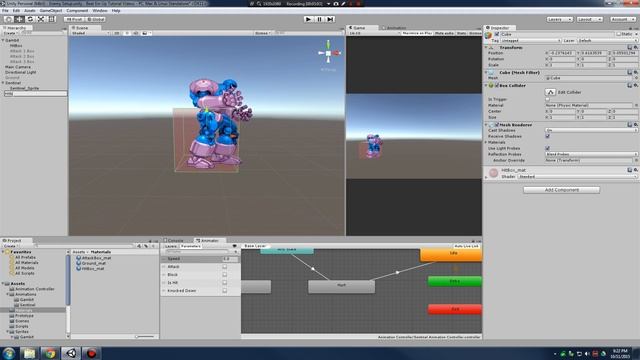Toggle Global/Local handle rotation
The width and height of the screenshot is (640, 360).
(x=96, y=19)
